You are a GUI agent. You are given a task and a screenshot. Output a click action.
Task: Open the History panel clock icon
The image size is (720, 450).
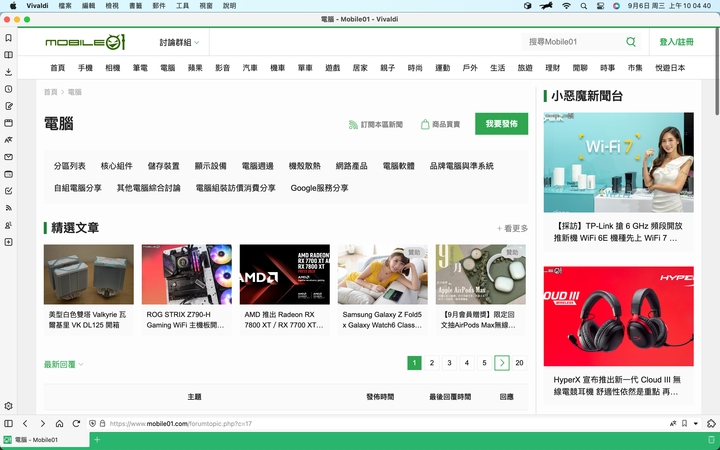pos(8,89)
